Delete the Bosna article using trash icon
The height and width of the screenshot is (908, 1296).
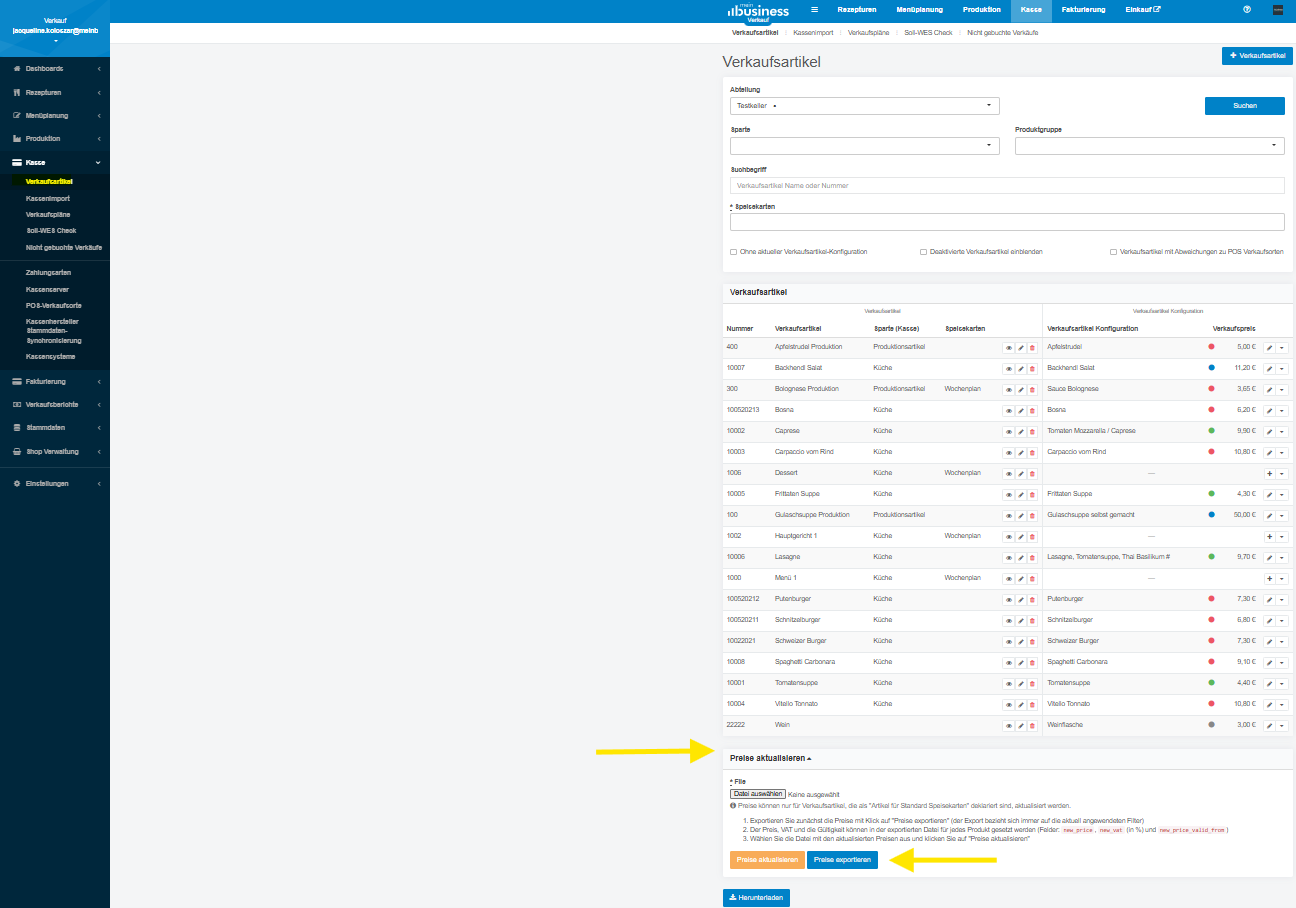pos(1032,411)
